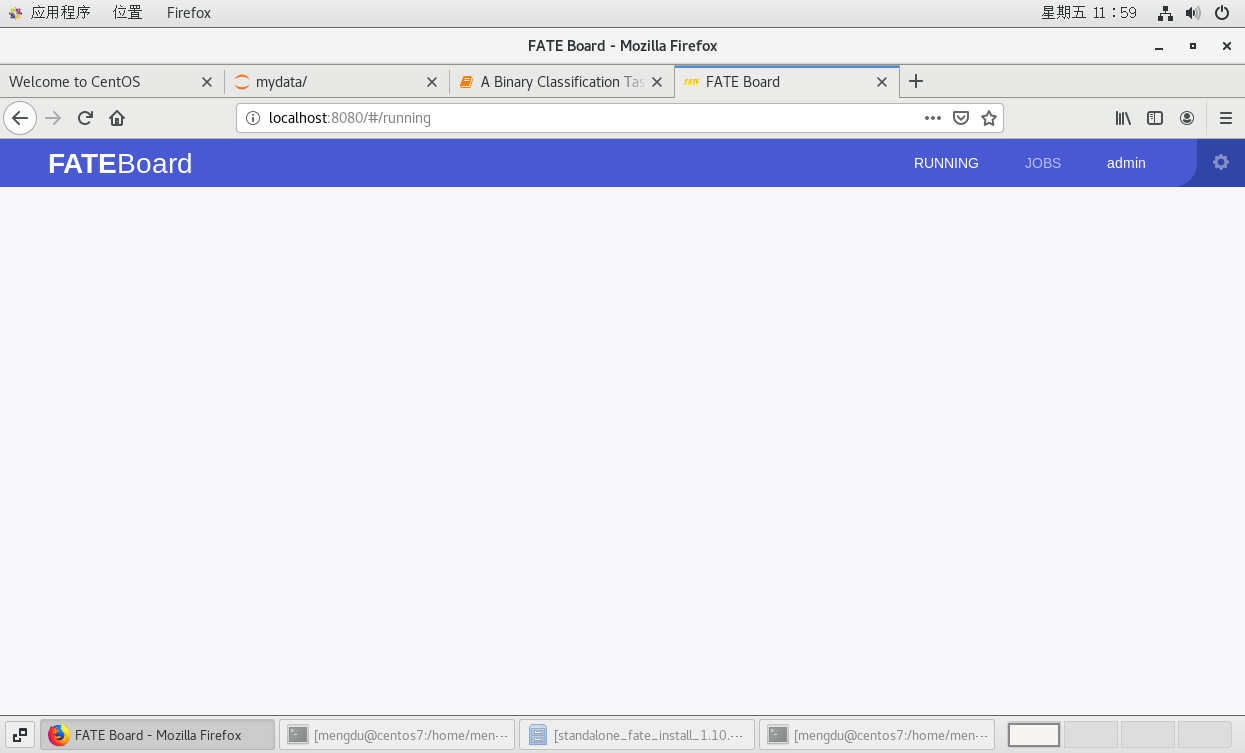The height and width of the screenshot is (753, 1245).
Task: Open the power menu icon
Action: click(1222, 13)
